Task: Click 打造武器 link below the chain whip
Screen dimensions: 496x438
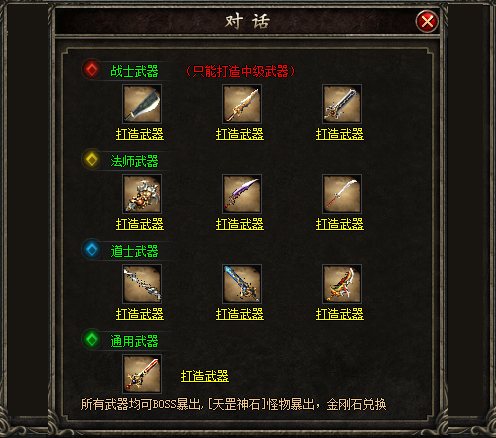Action: pyautogui.click(x=140, y=314)
